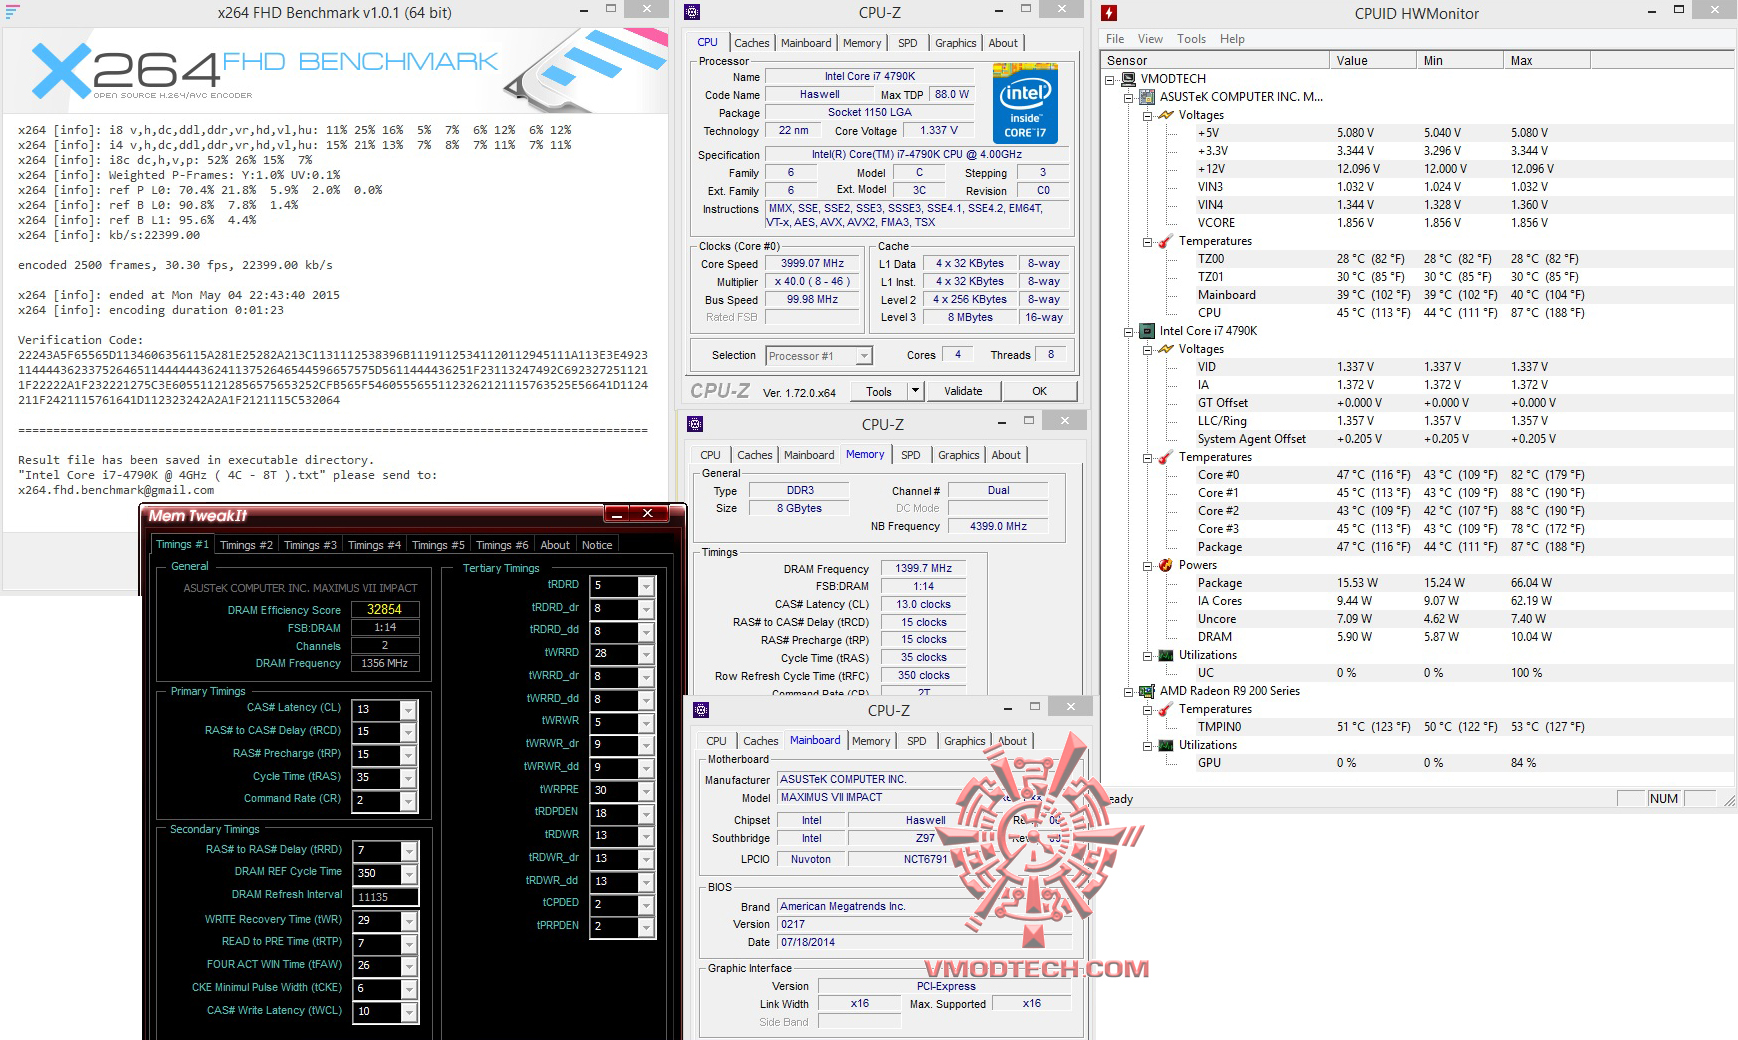Click the x264.fhd.benchmark@gmail.com email address
Screen dimensions: 1738x1040
tap(116, 490)
